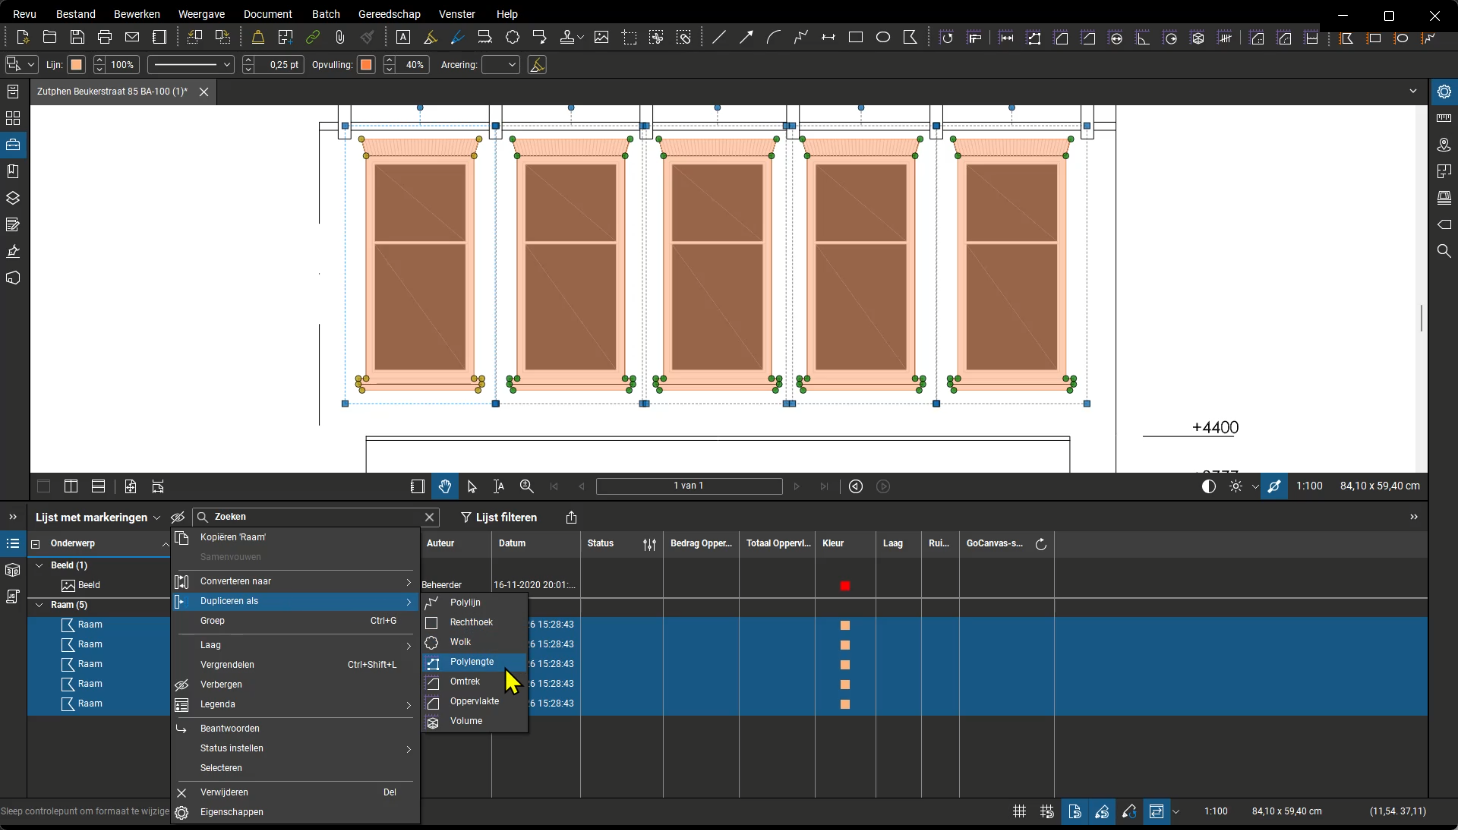Click the page number field 1 van 1

click(689, 486)
